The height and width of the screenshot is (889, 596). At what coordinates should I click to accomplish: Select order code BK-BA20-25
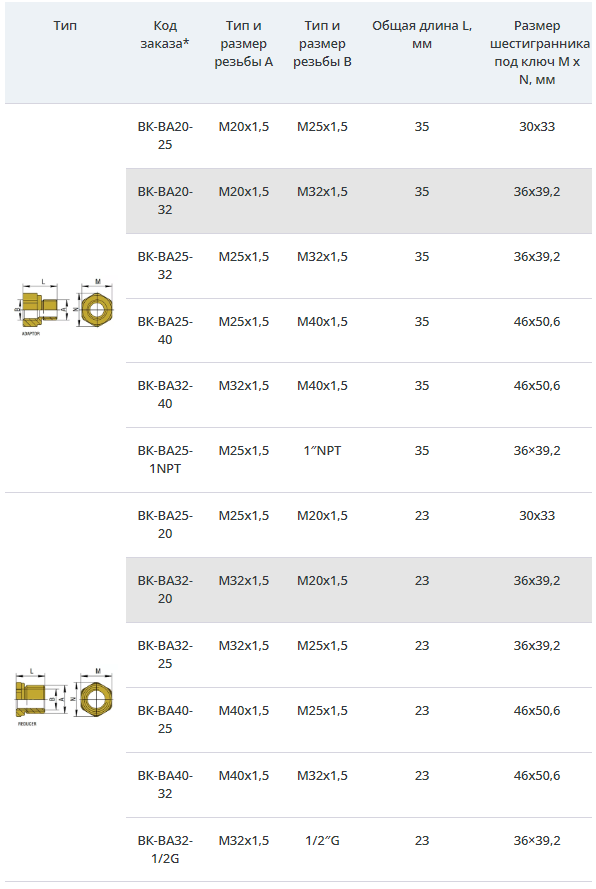point(165,136)
